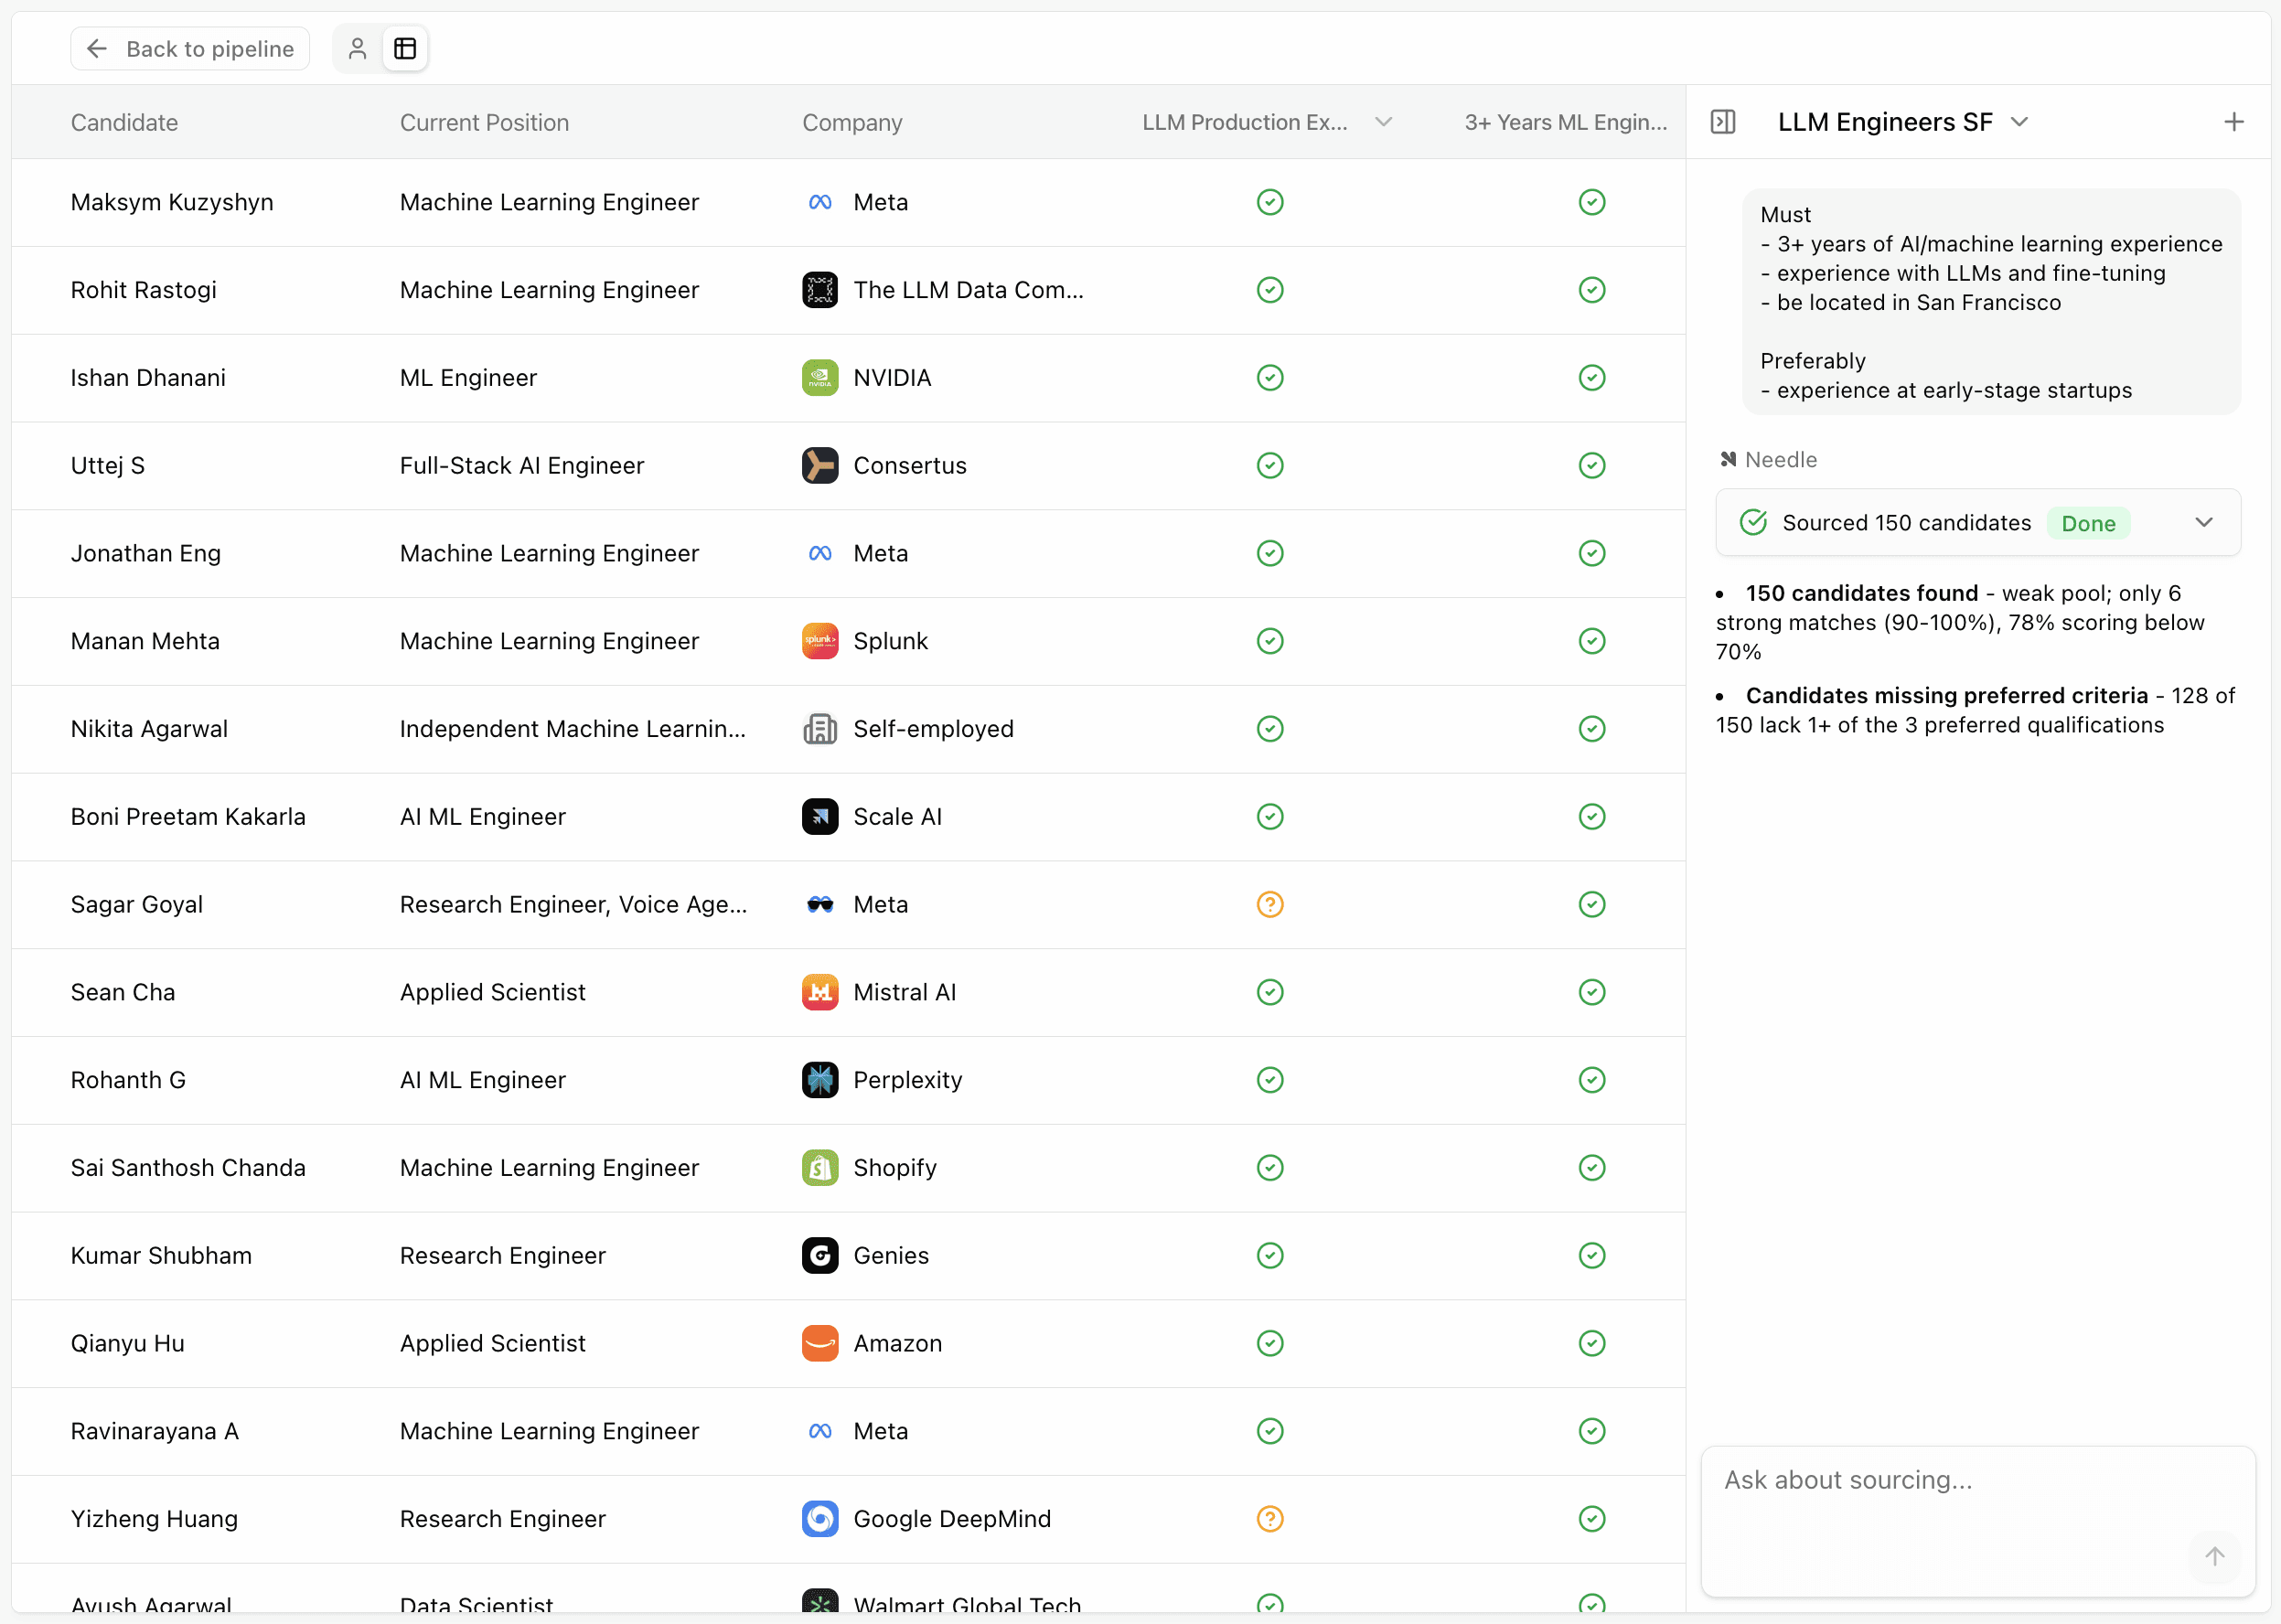Click the Current Position column header
The width and height of the screenshot is (2281, 1624).
click(484, 122)
